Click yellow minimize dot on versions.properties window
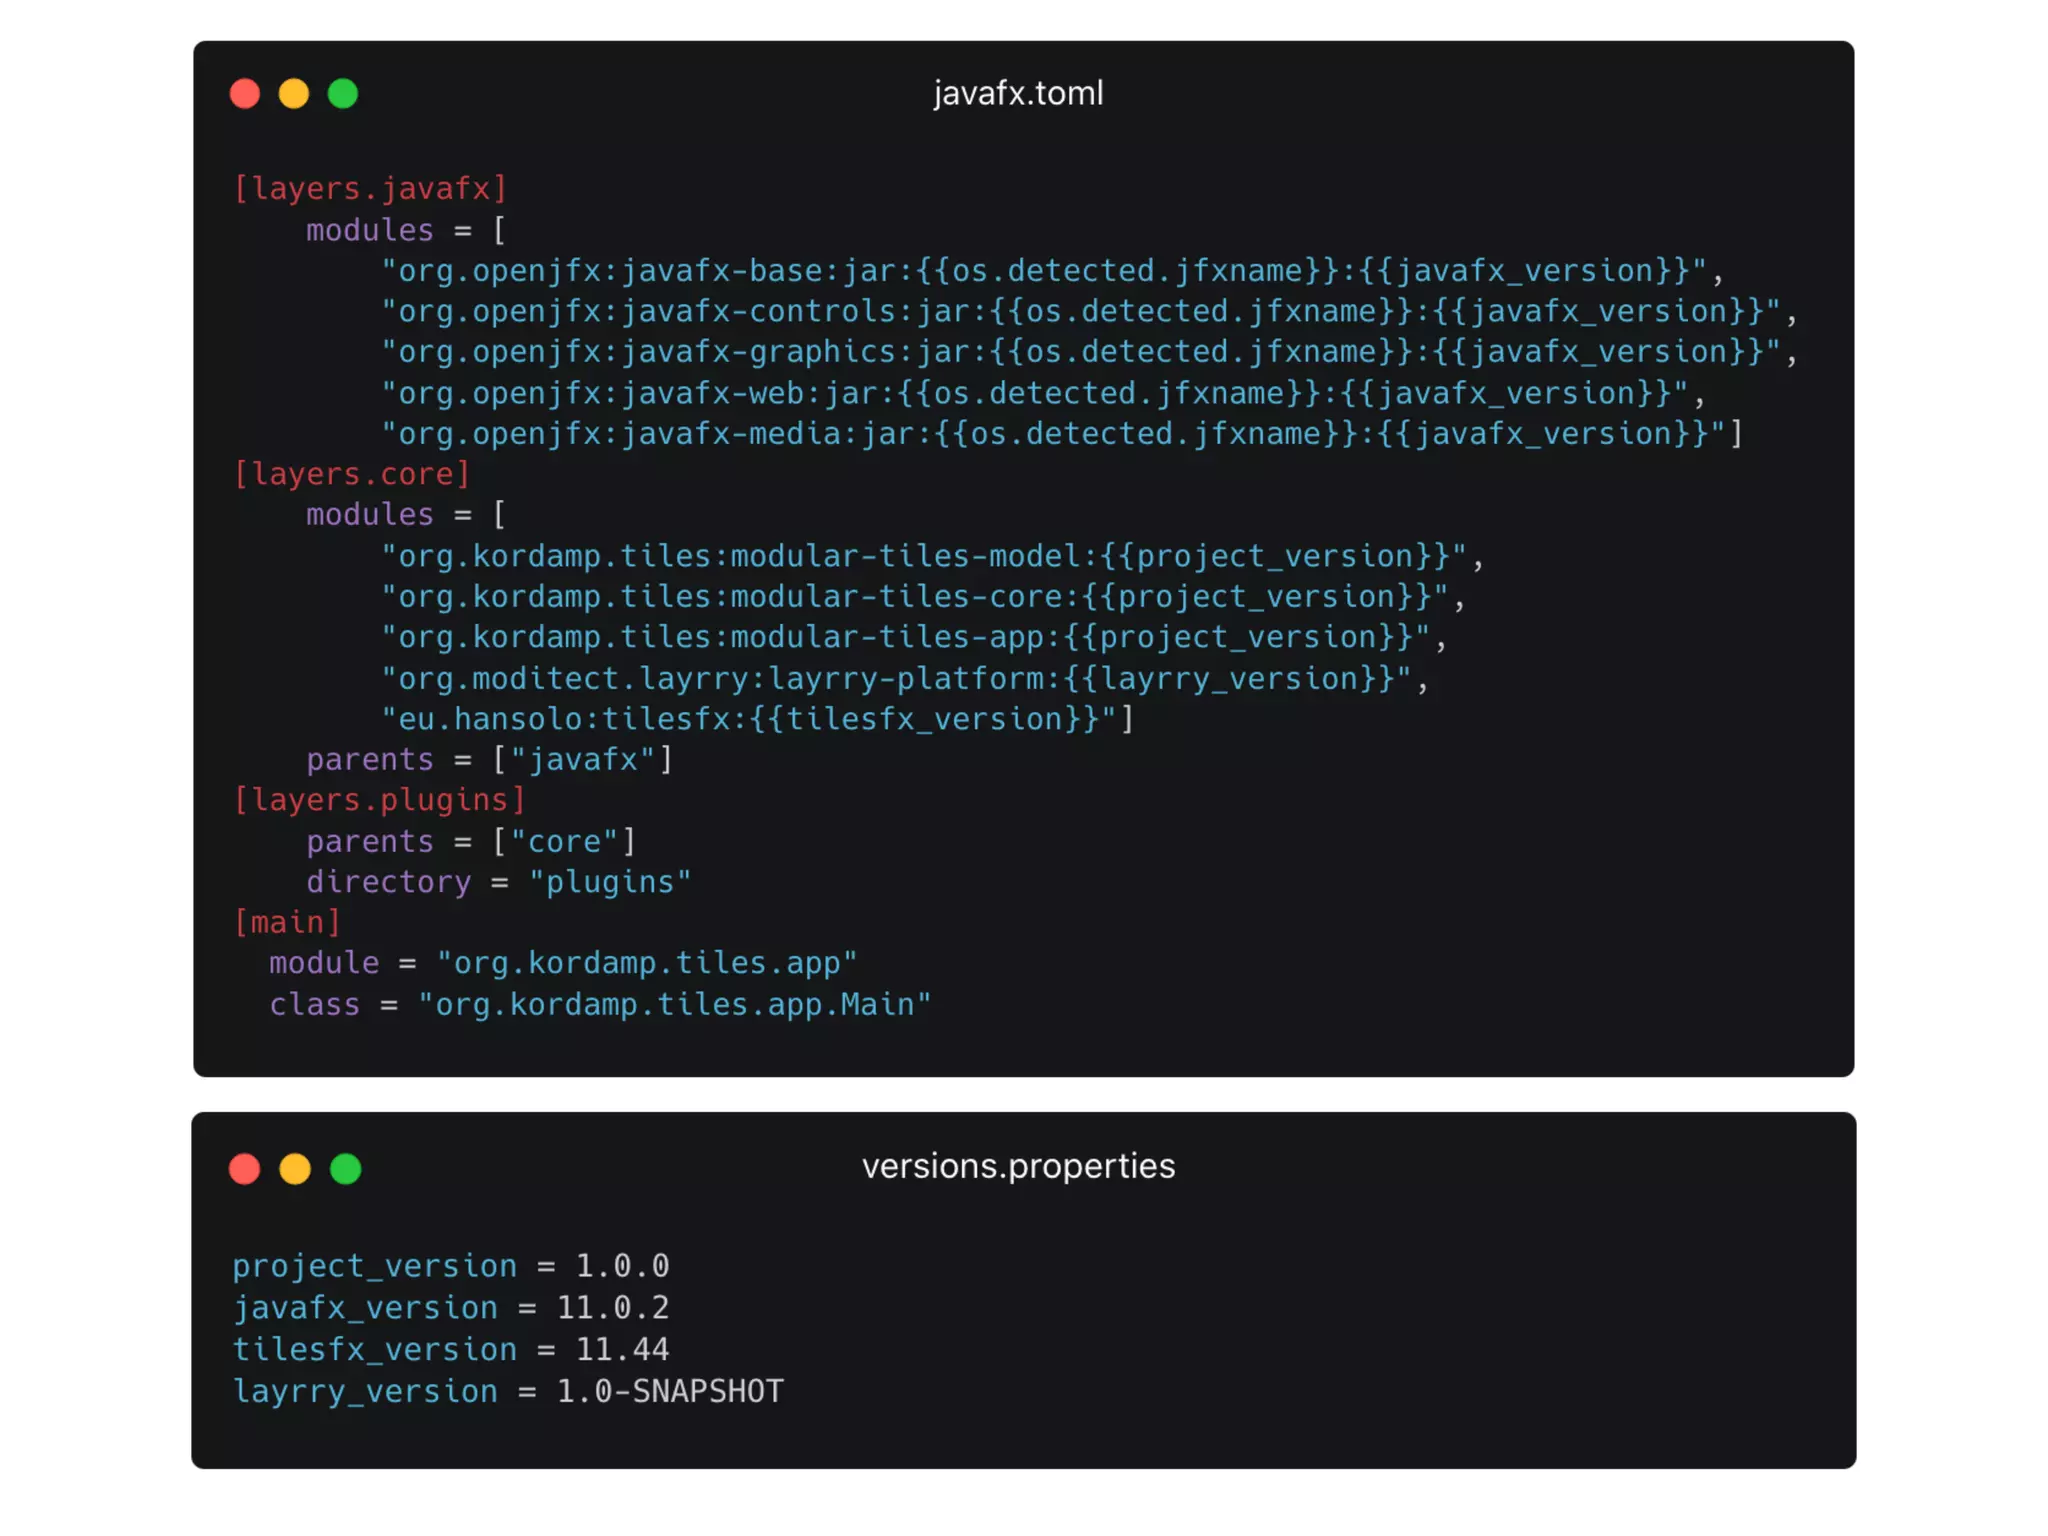The width and height of the screenshot is (2048, 1536). coord(295,1169)
